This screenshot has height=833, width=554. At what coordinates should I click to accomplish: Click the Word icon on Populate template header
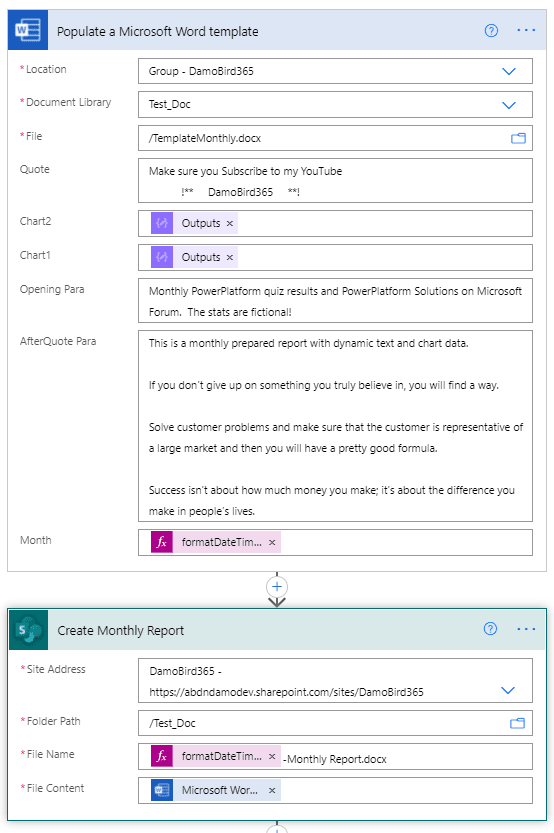(x=28, y=30)
